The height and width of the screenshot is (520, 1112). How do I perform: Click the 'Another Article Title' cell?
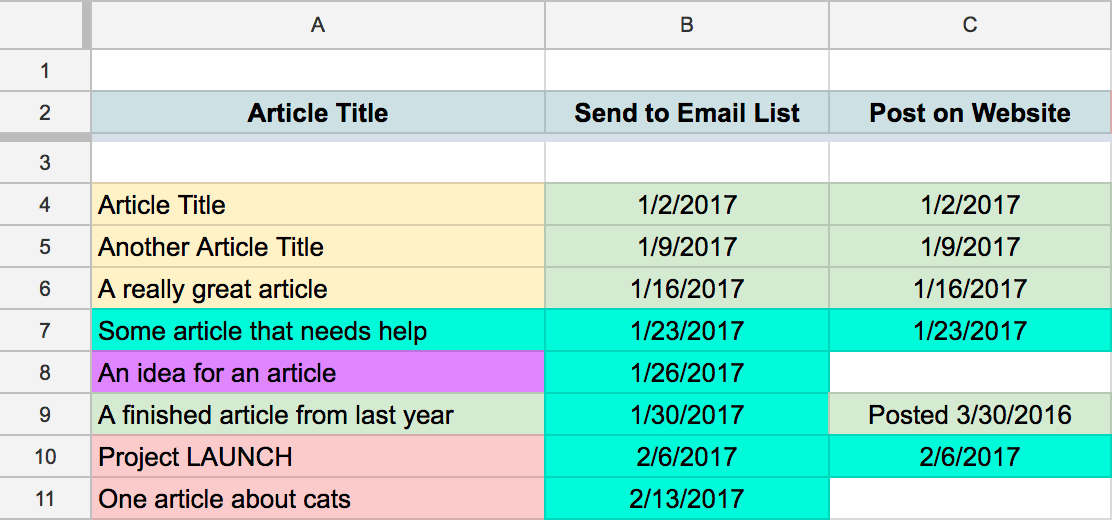pyautogui.click(x=318, y=247)
